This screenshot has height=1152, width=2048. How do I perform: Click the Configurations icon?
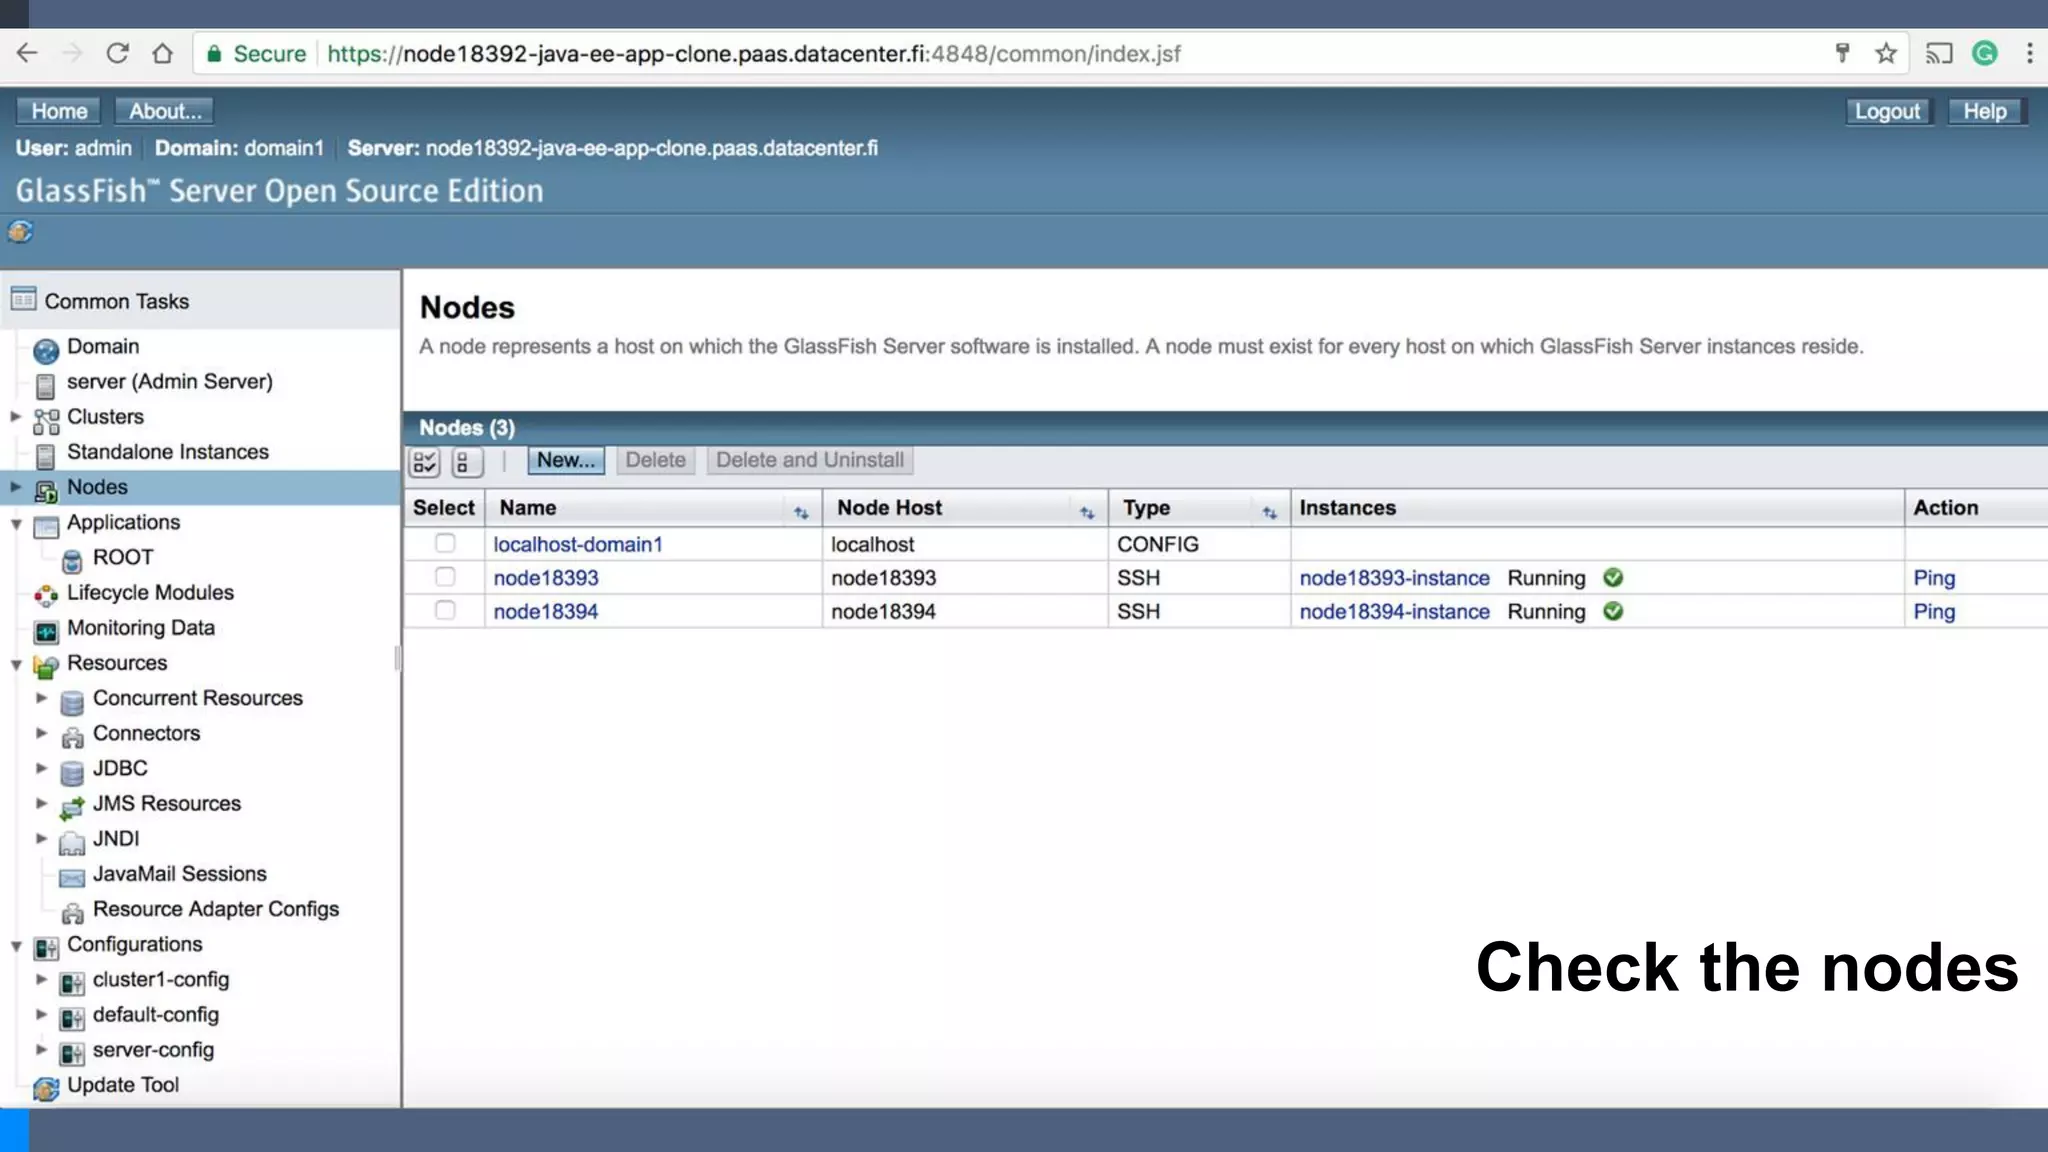point(46,948)
